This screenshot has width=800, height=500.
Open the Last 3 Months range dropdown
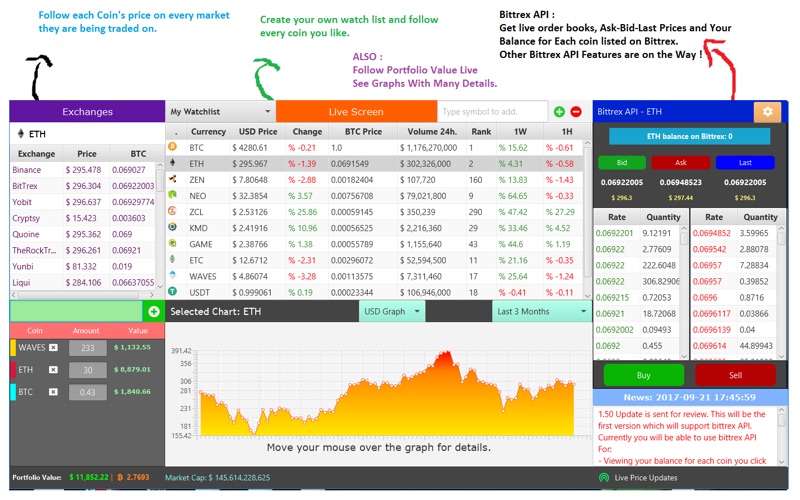pyautogui.click(x=541, y=311)
